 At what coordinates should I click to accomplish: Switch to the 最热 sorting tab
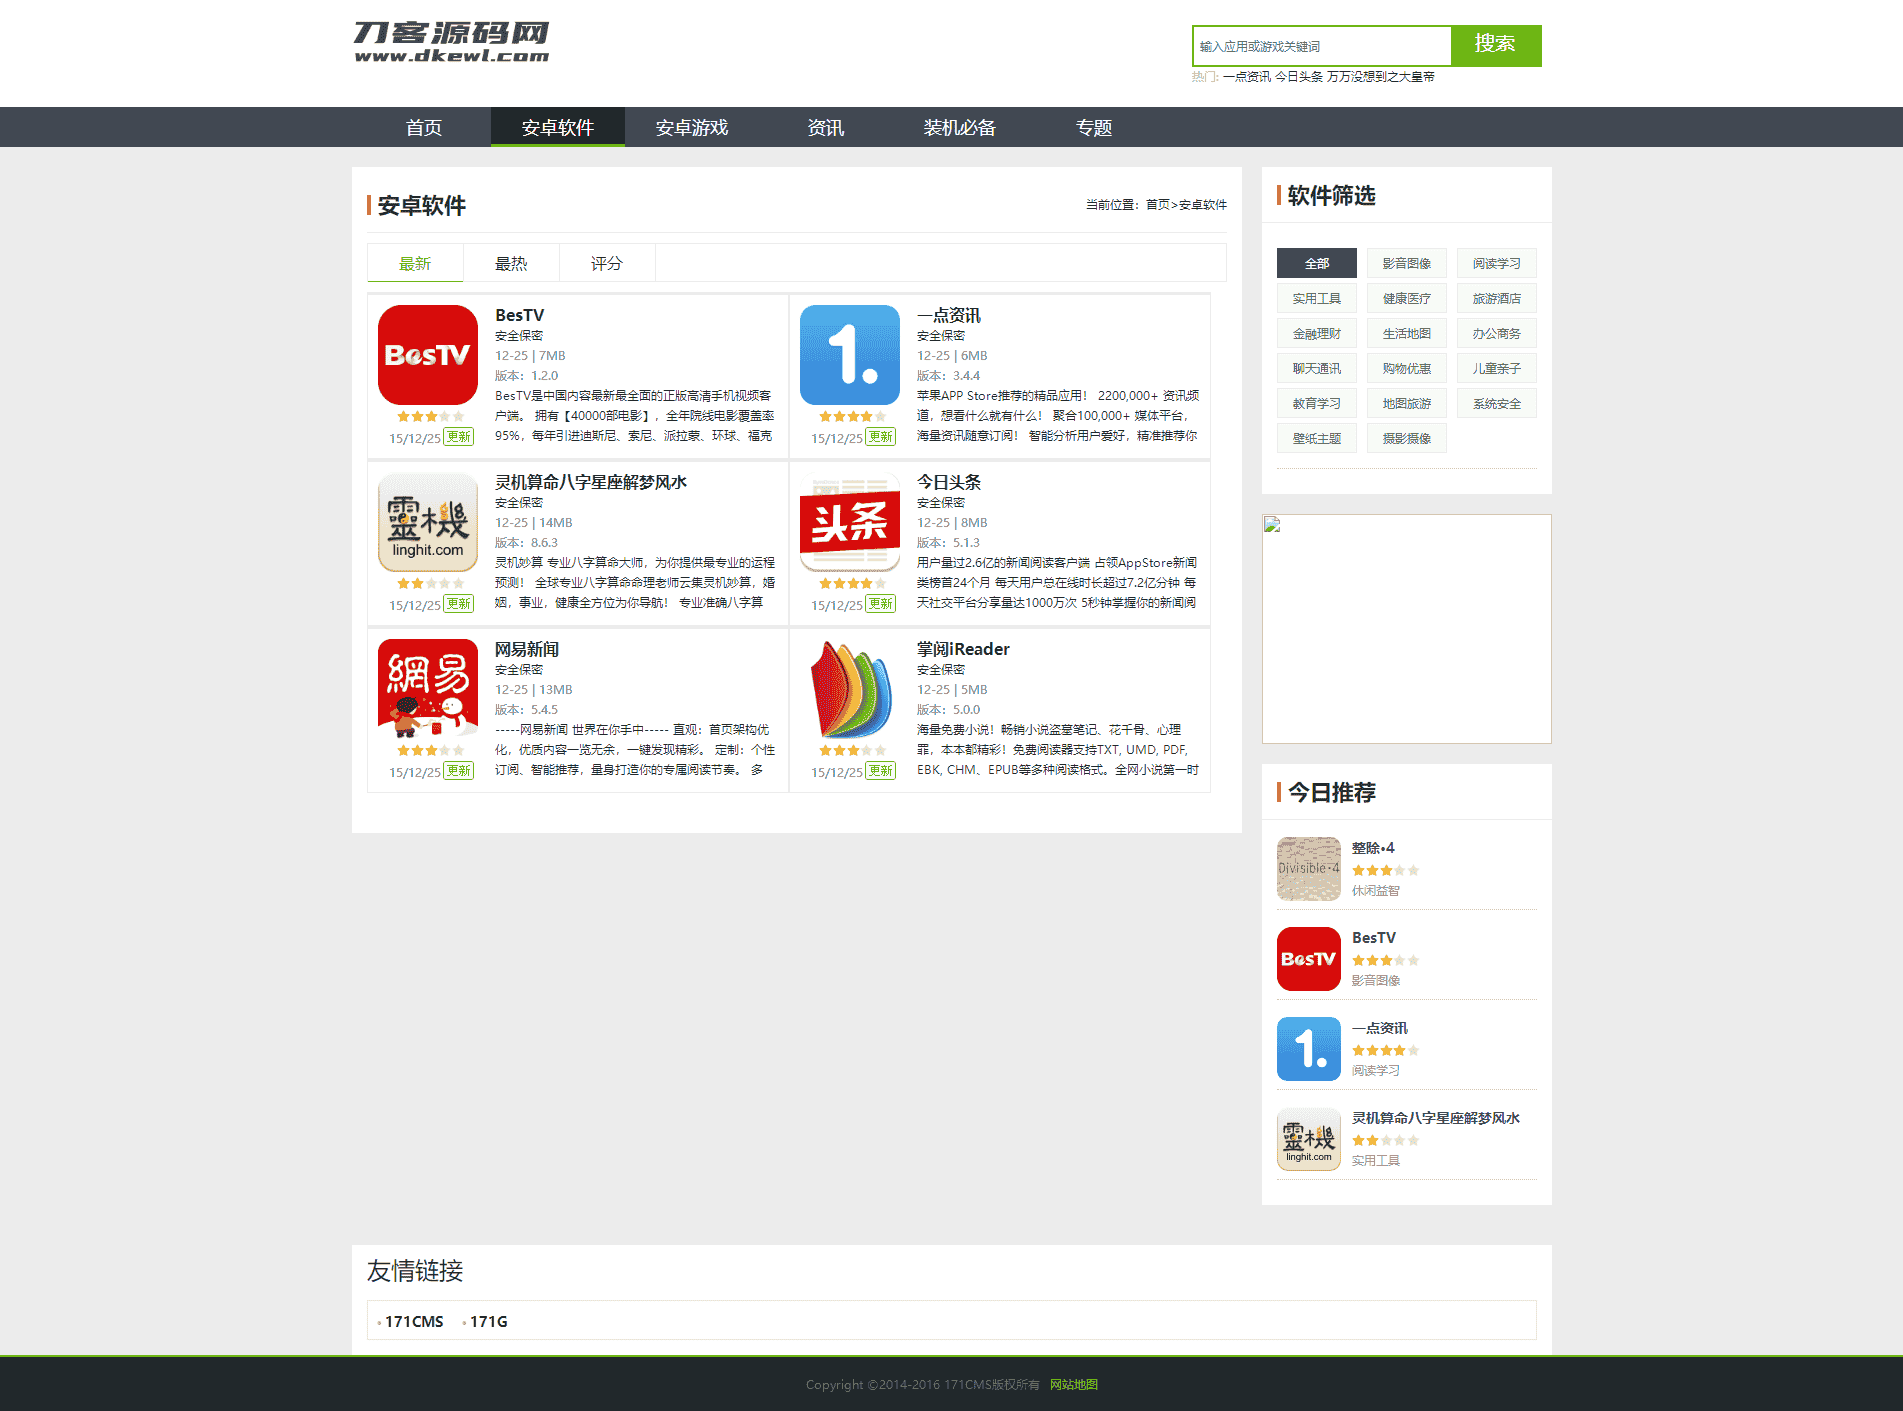tap(511, 263)
